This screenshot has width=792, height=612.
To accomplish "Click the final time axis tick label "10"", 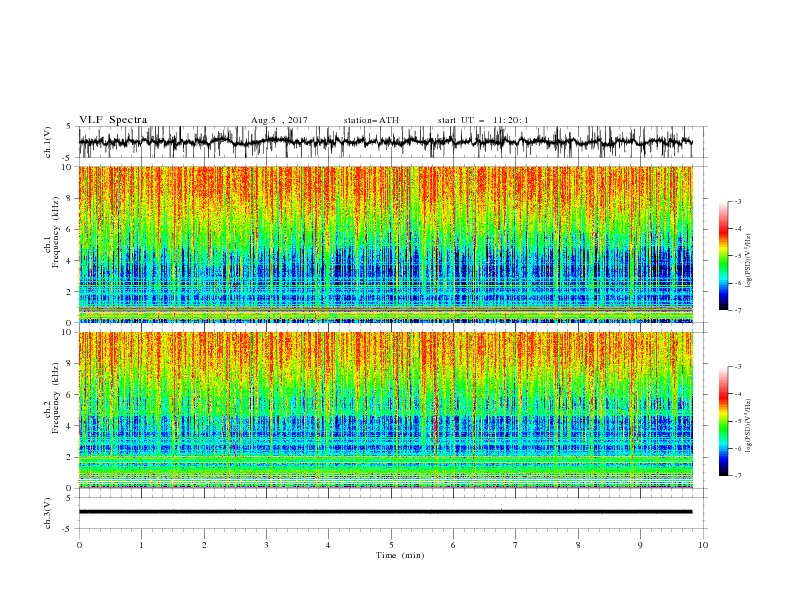I will click(703, 545).
